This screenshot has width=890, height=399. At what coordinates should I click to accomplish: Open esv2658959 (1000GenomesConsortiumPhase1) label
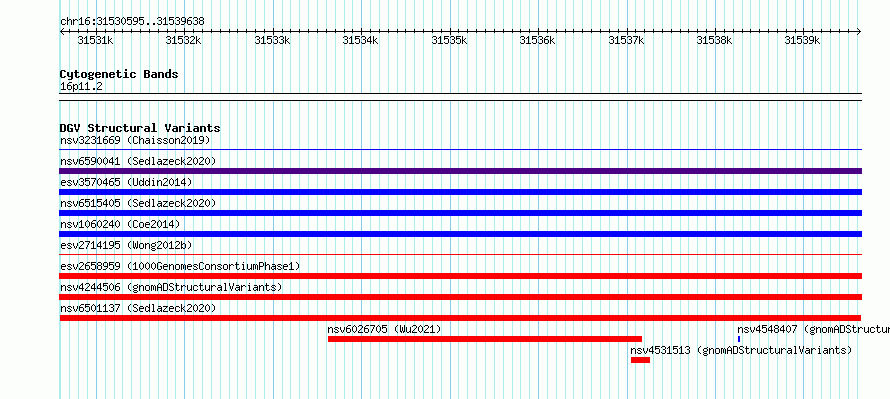click(180, 266)
